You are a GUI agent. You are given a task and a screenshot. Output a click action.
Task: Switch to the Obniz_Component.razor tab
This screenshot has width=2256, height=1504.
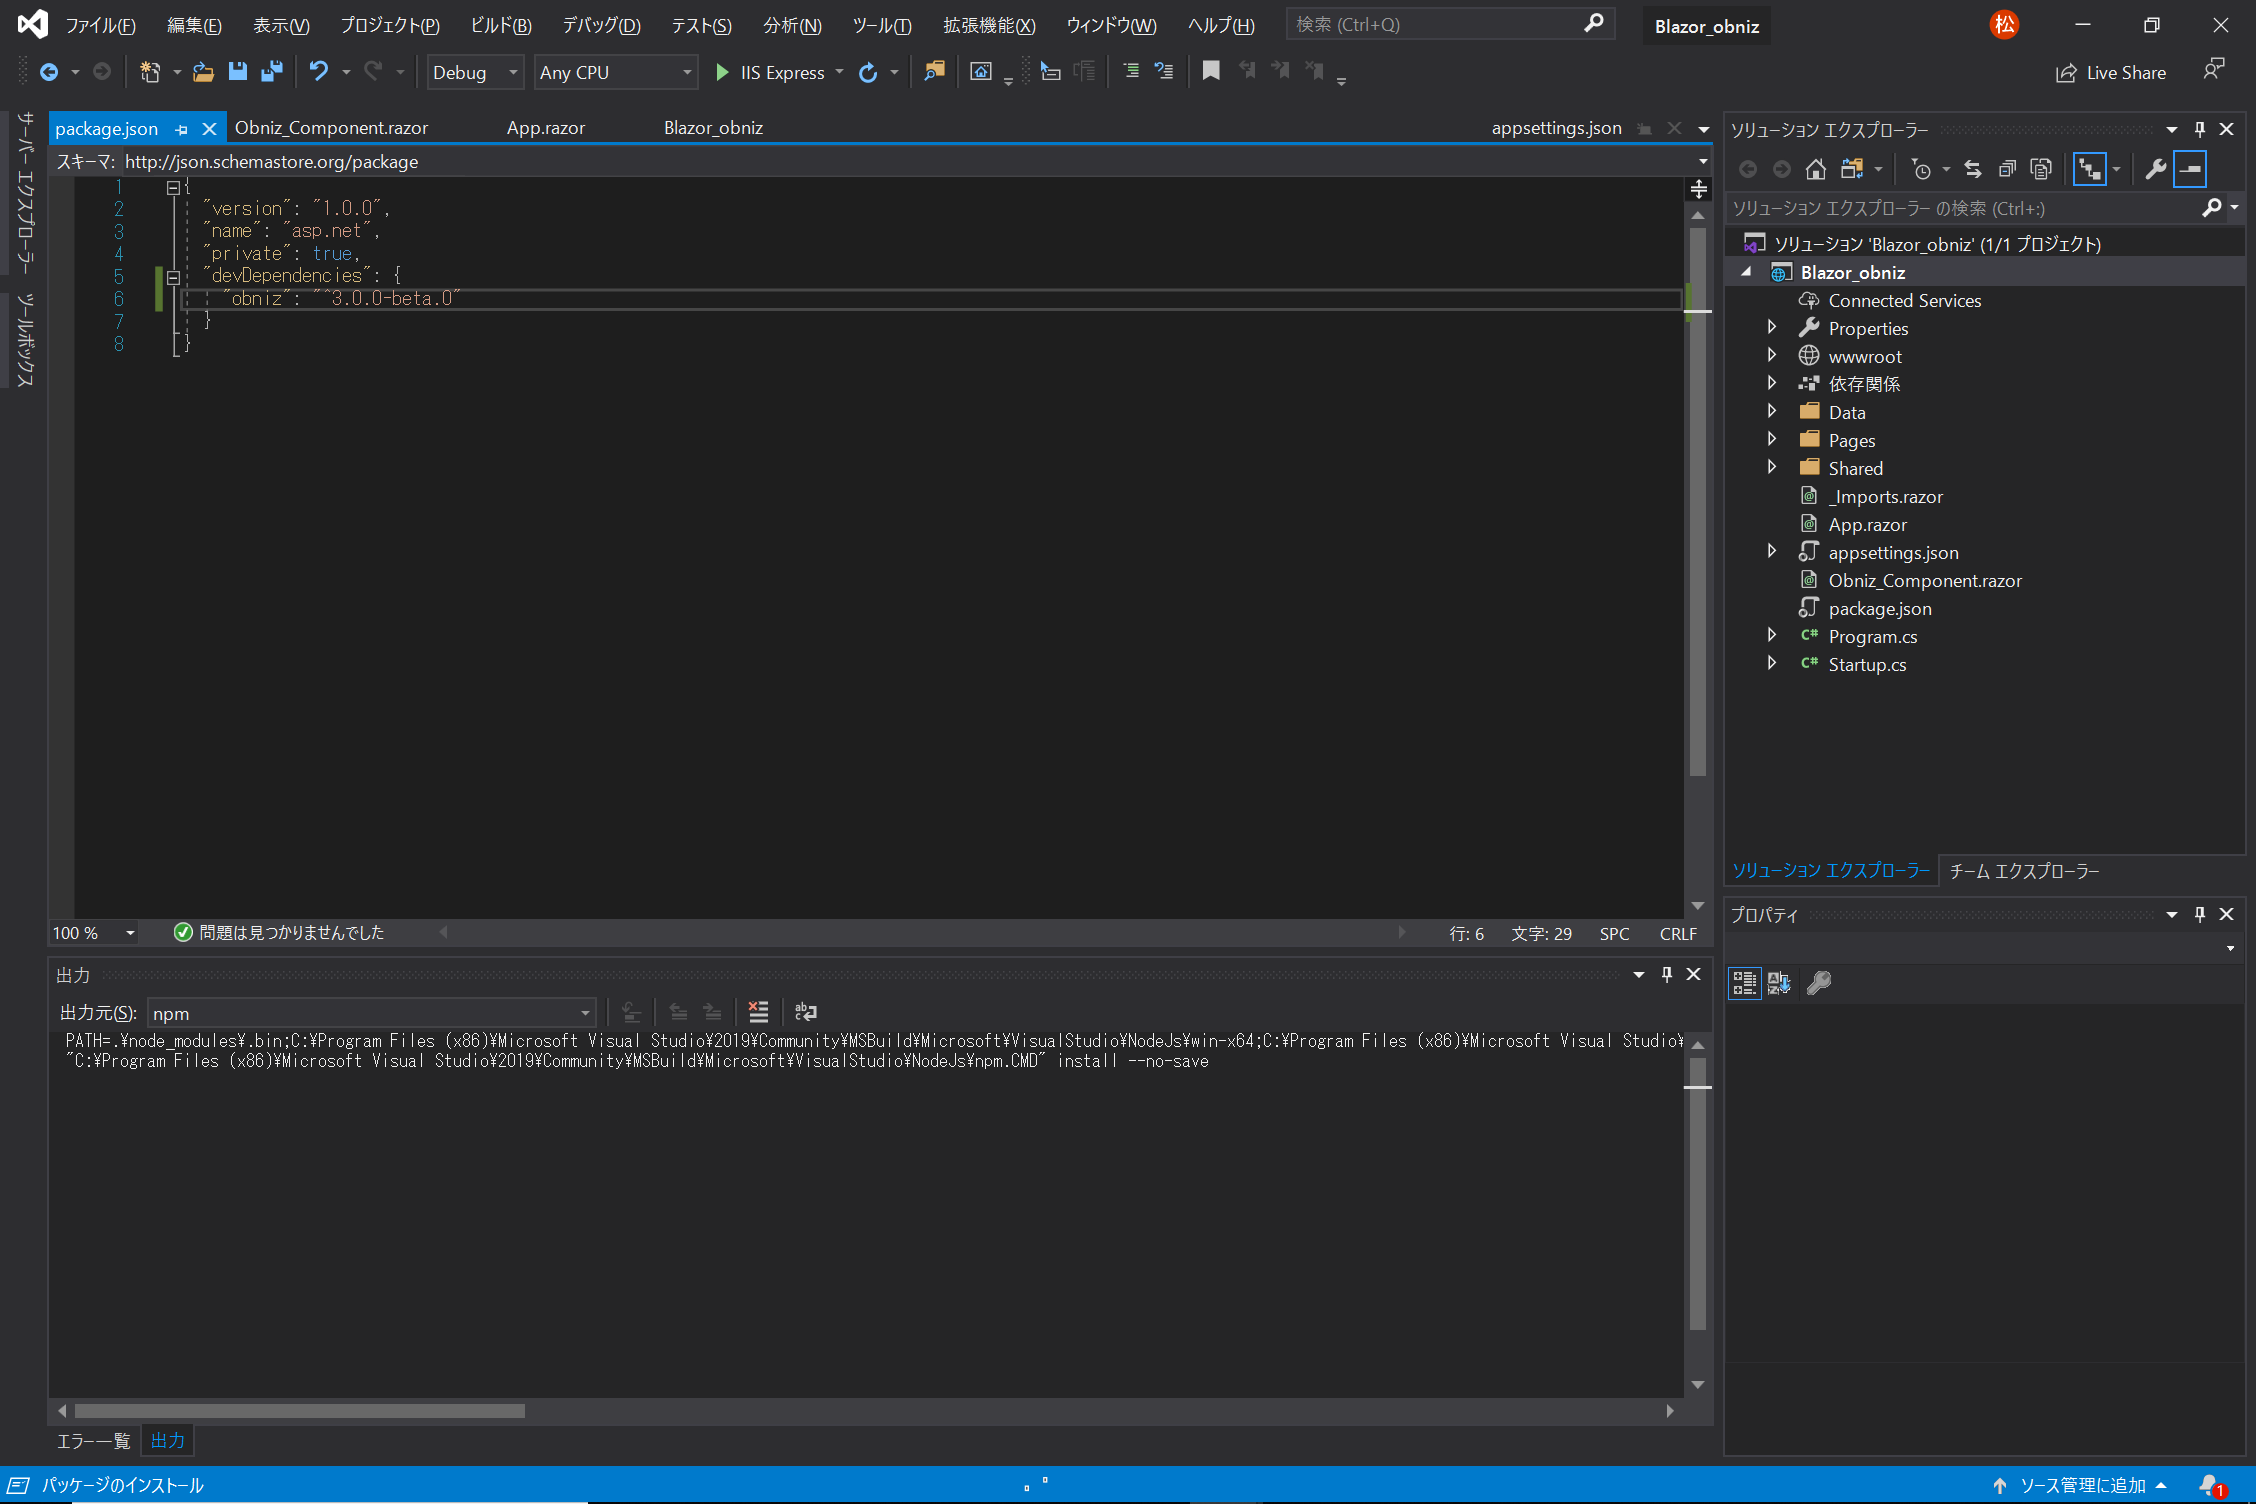[x=331, y=128]
